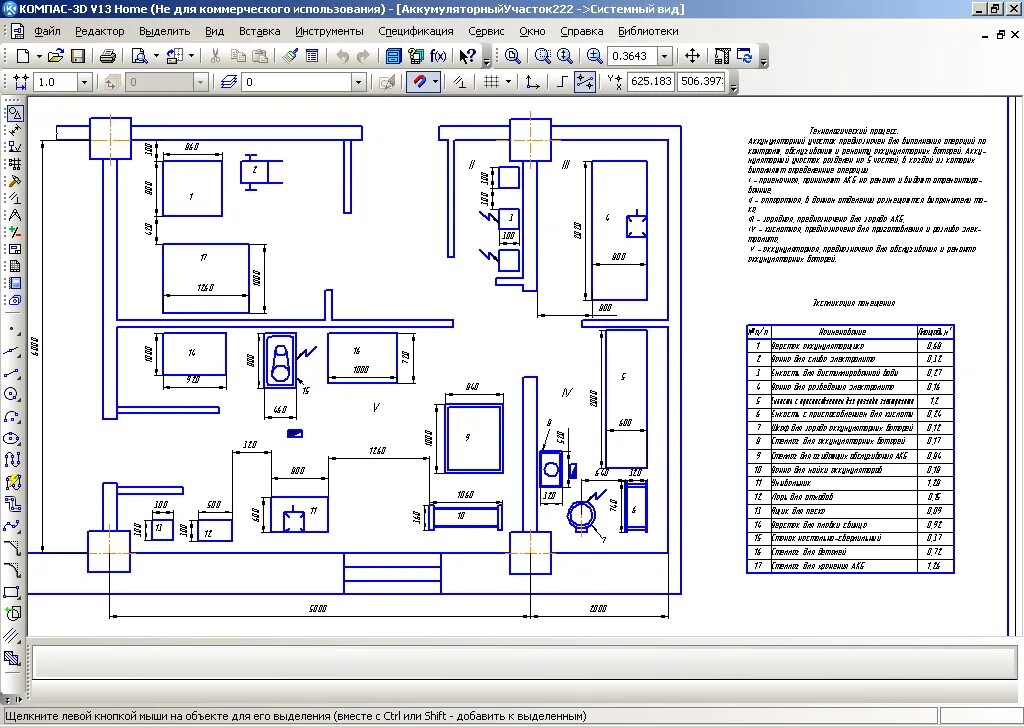Expand the snap magnet arrow dropdown
This screenshot has height=728, width=1024.
tap(436, 82)
